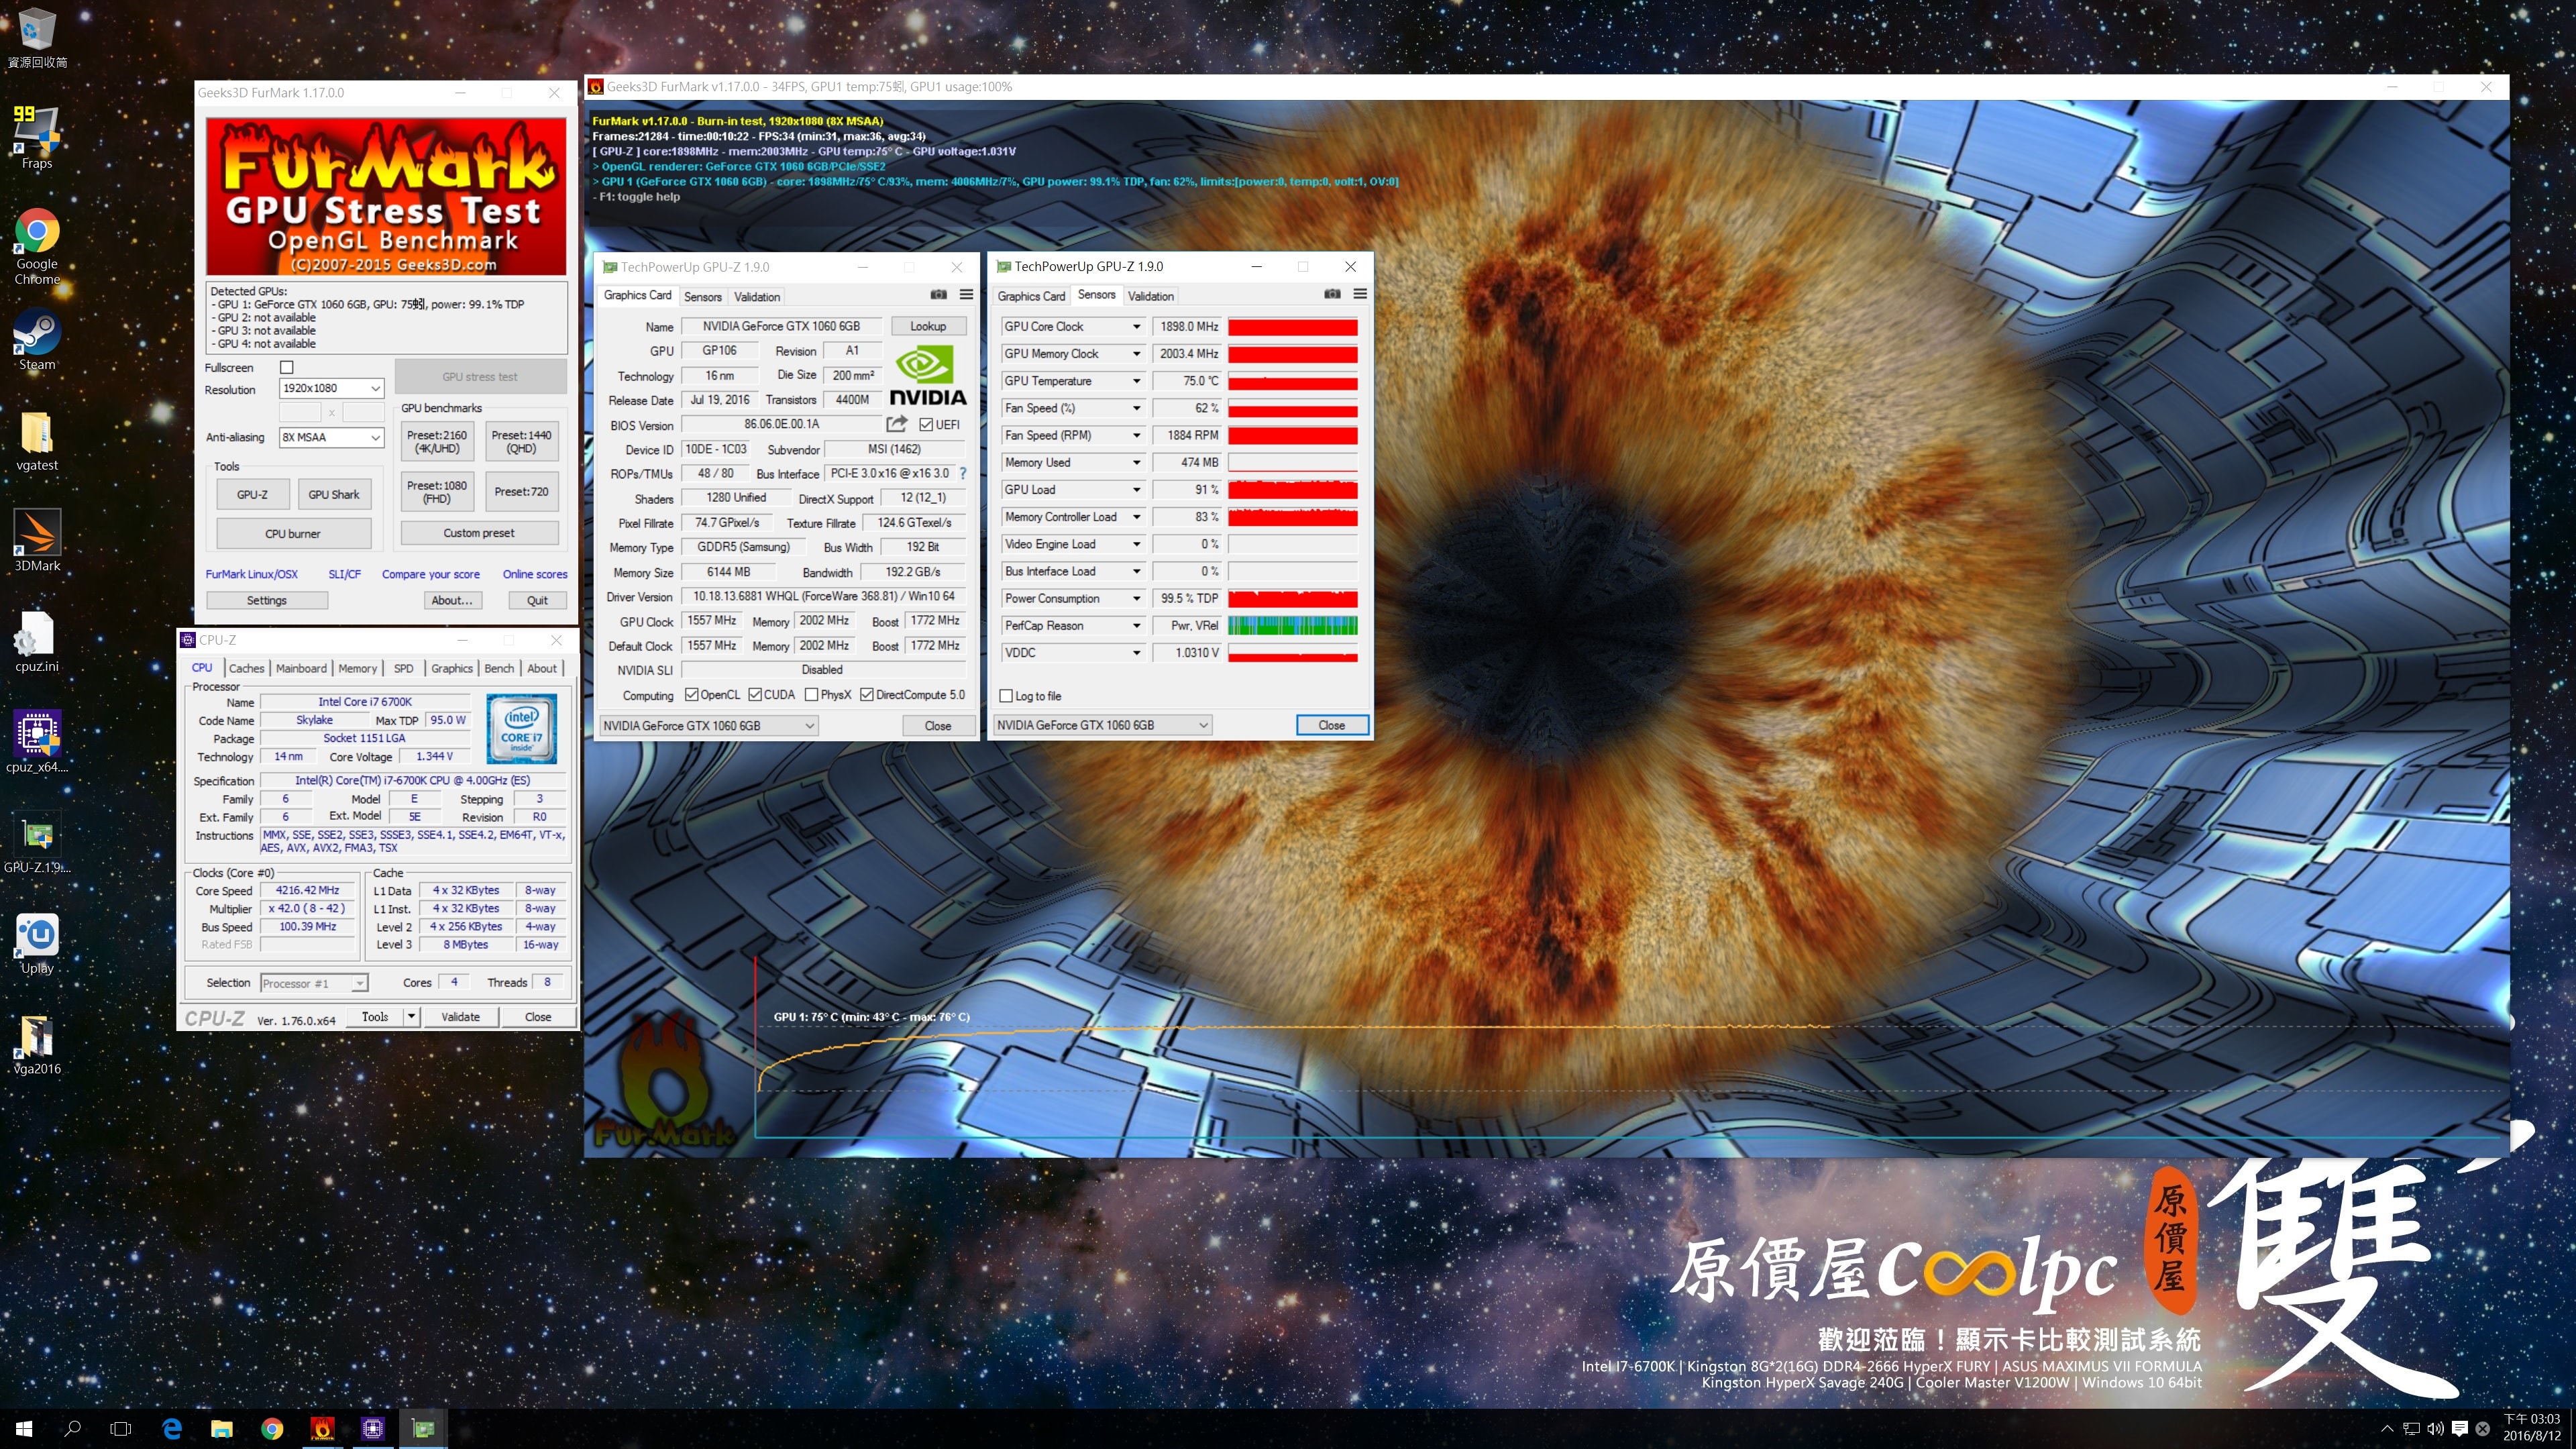Image resolution: width=2576 pixels, height=1449 pixels.
Task: Open the Compare your score link
Action: coord(430,574)
